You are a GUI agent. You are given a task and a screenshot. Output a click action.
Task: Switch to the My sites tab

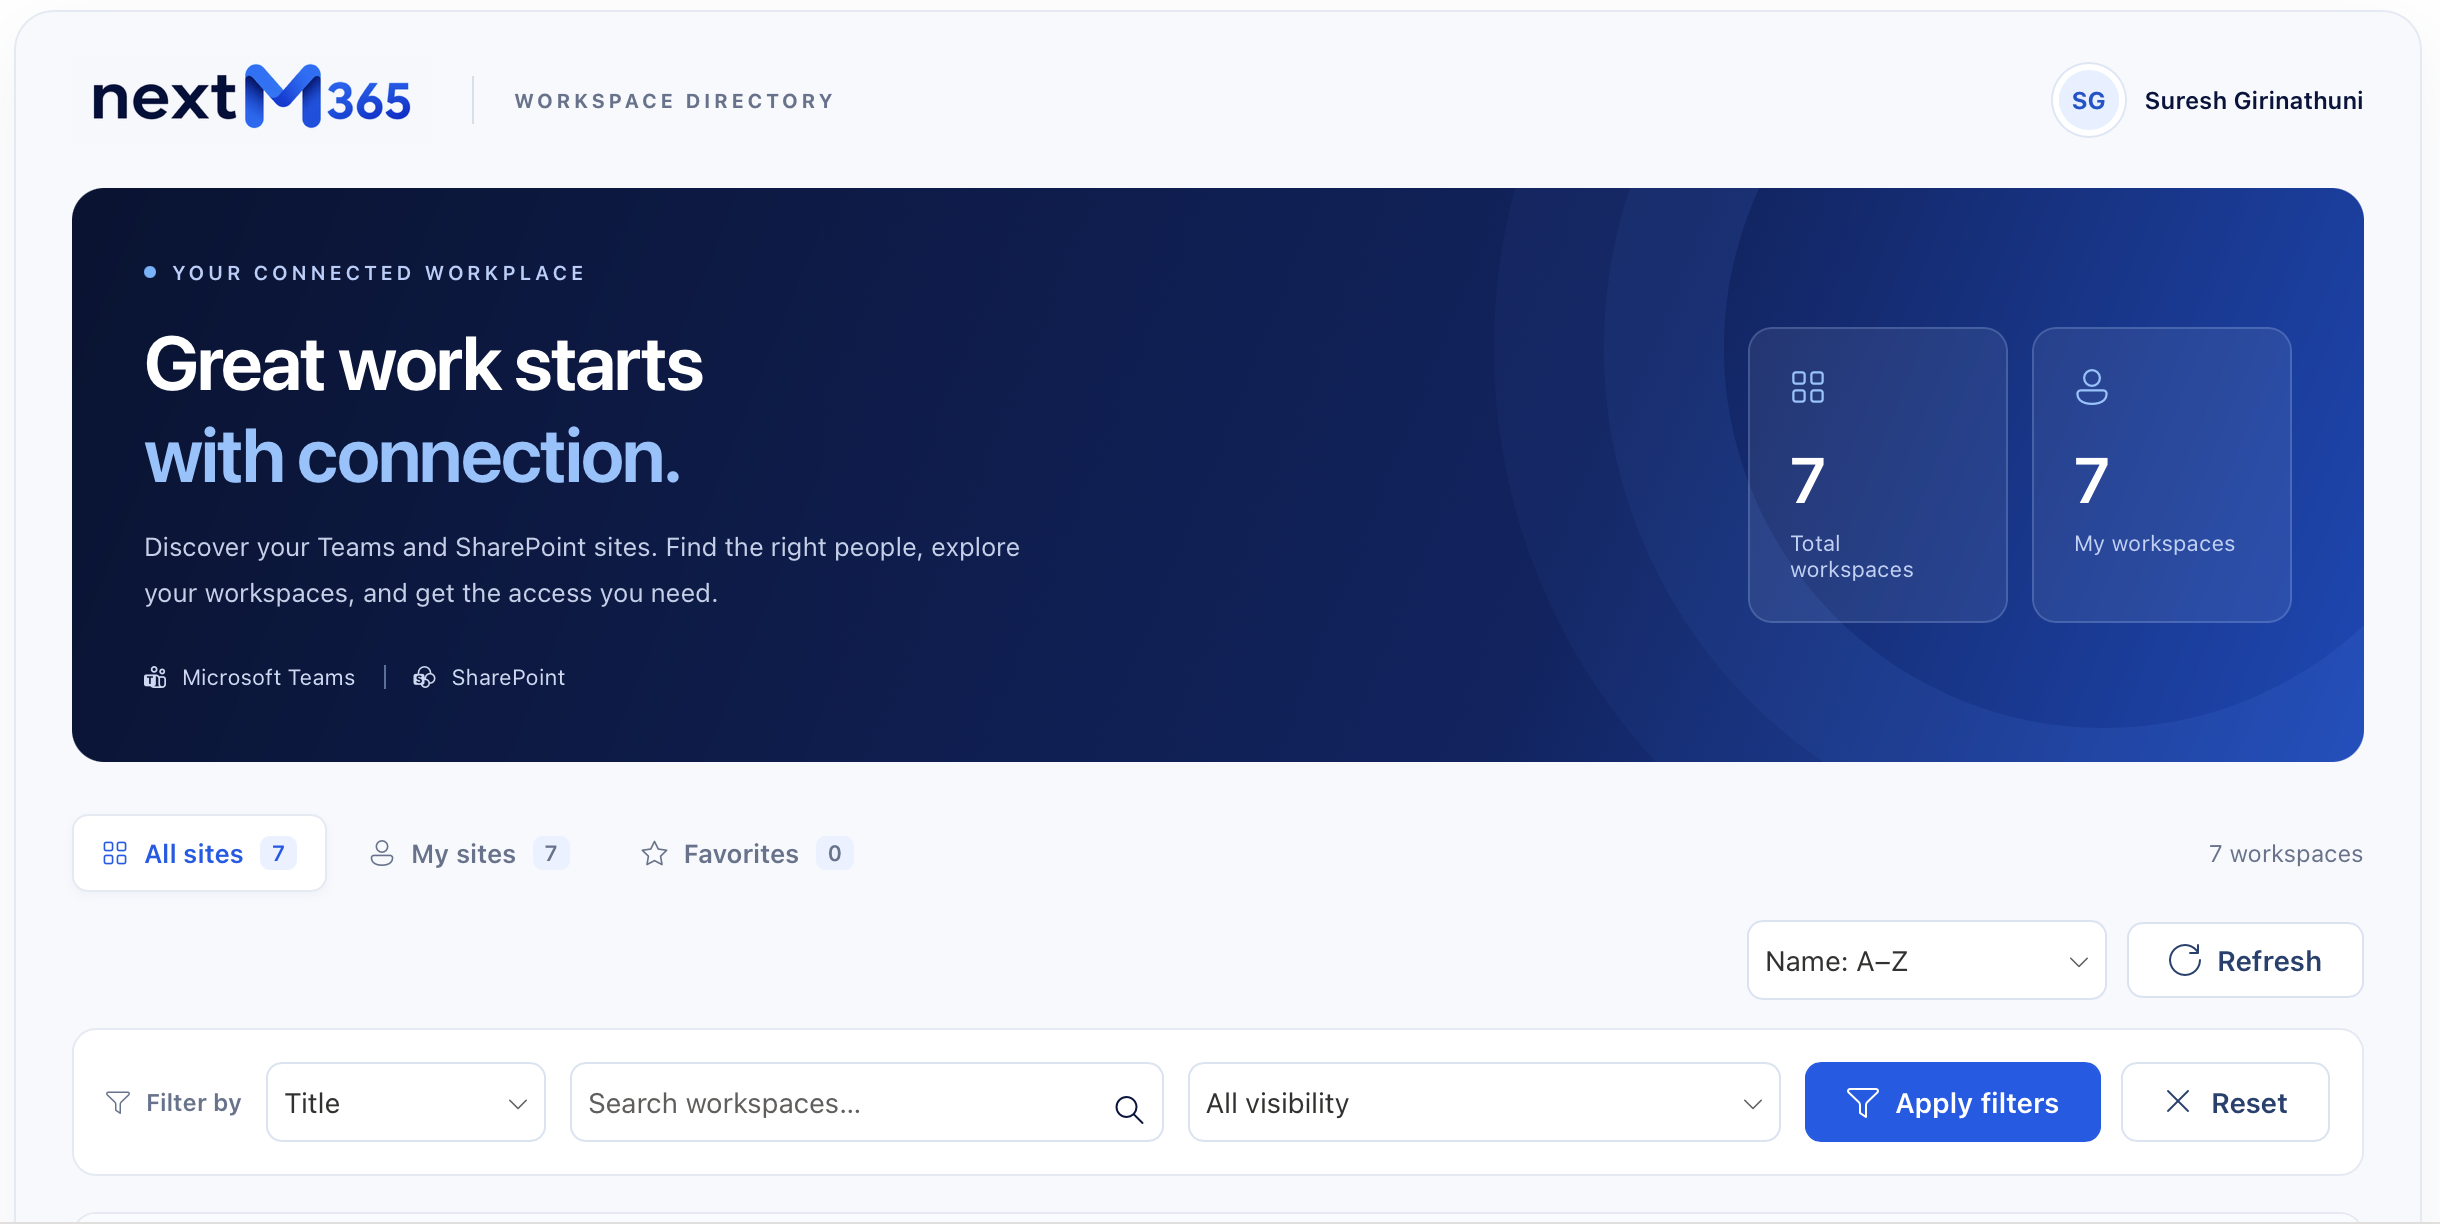click(470, 853)
